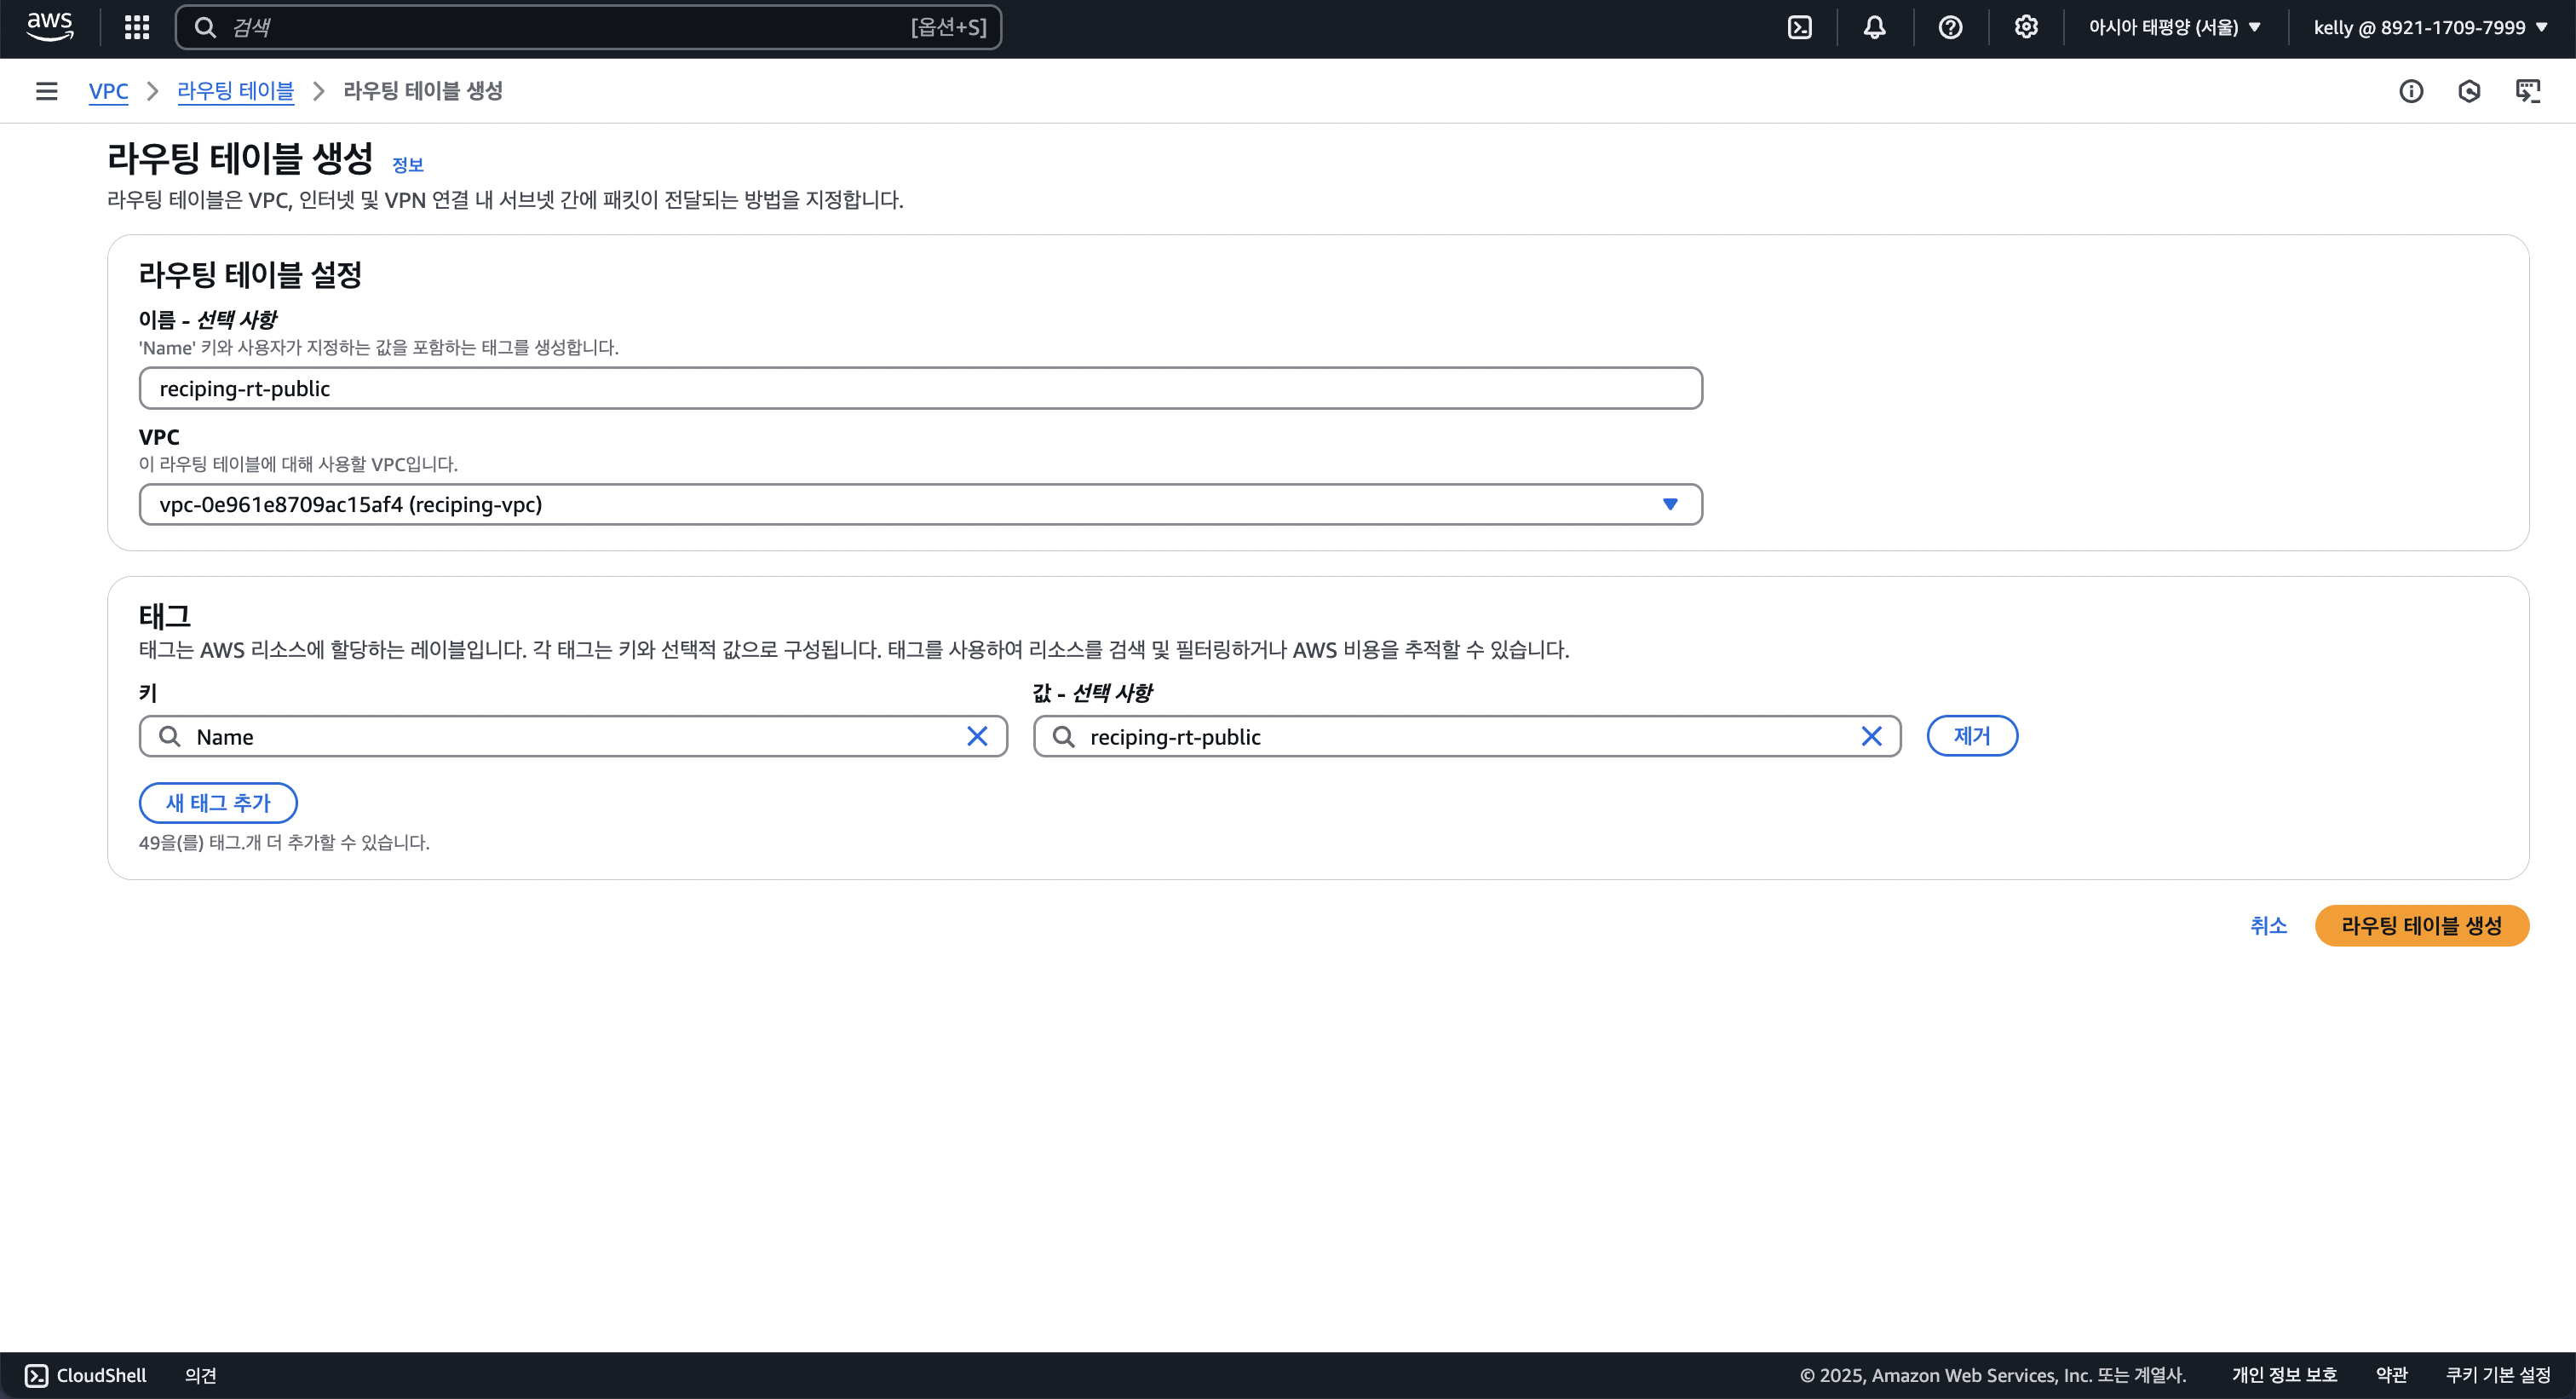Navigate to 라우팅 테이블 breadcrumb

(235, 91)
